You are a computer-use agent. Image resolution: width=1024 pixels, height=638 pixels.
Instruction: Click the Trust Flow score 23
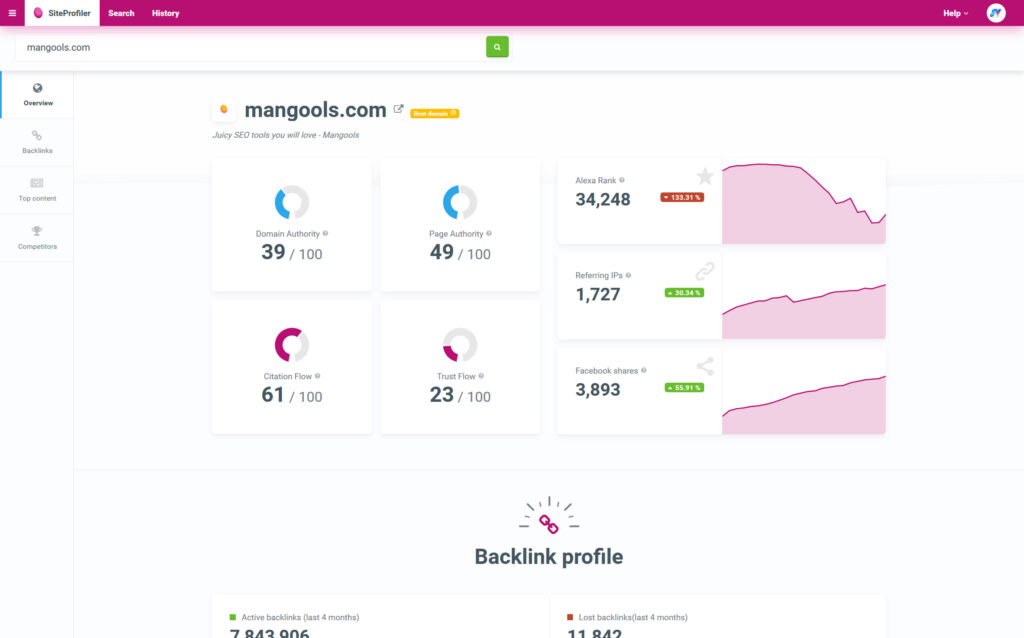tap(441, 394)
